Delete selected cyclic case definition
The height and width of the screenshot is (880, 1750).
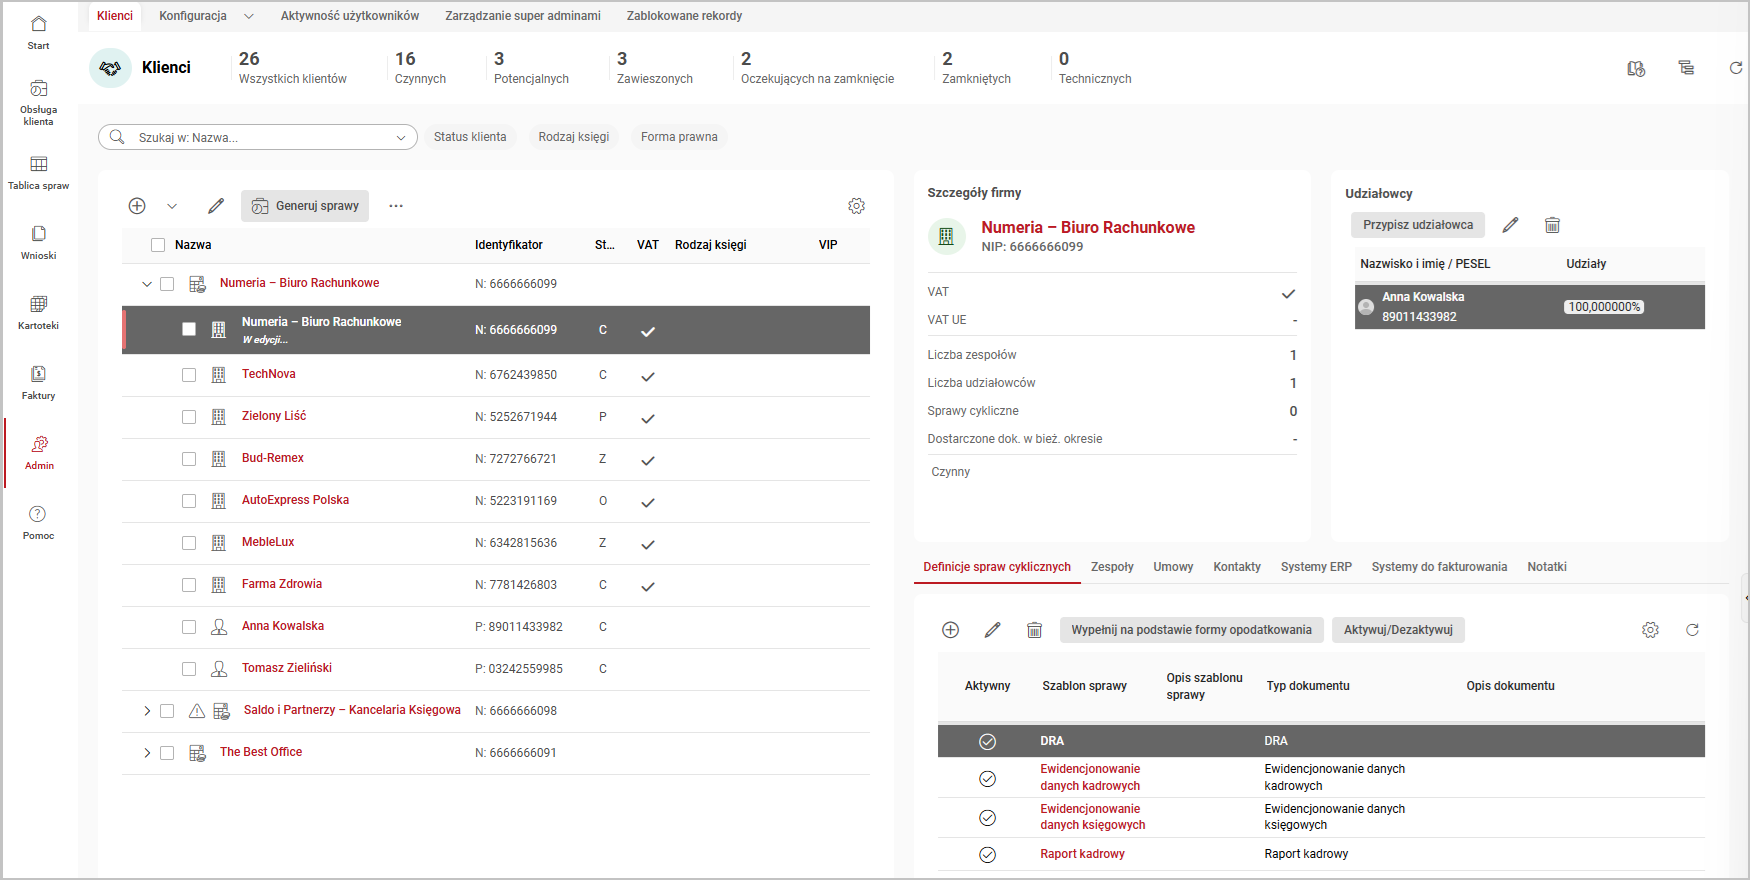click(x=1034, y=630)
